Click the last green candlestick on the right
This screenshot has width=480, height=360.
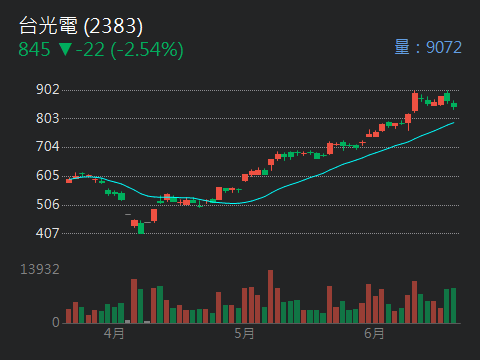pyautogui.click(x=454, y=105)
